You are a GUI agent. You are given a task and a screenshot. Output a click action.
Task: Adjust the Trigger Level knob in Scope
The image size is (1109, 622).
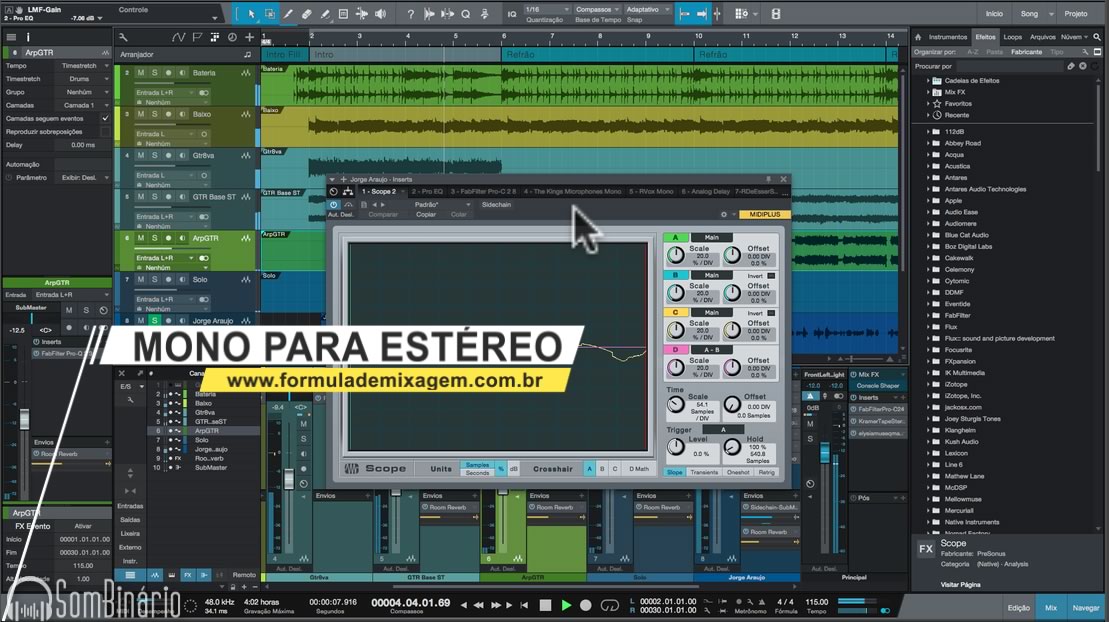tap(675, 447)
